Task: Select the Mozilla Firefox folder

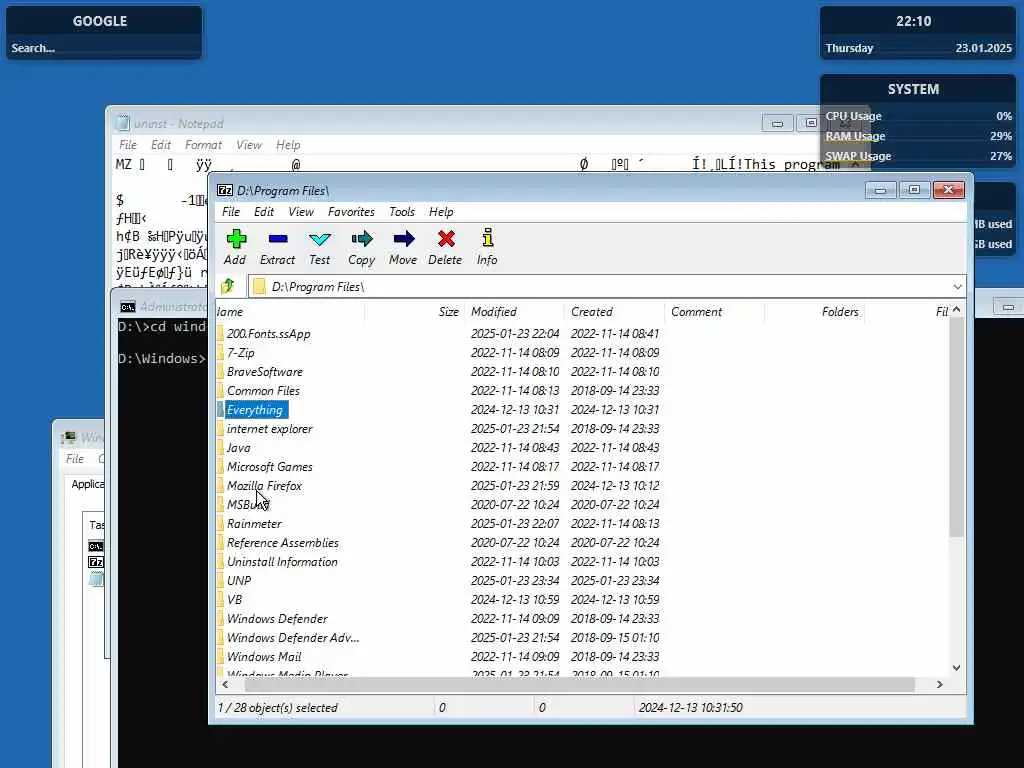Action: (264, 486)
